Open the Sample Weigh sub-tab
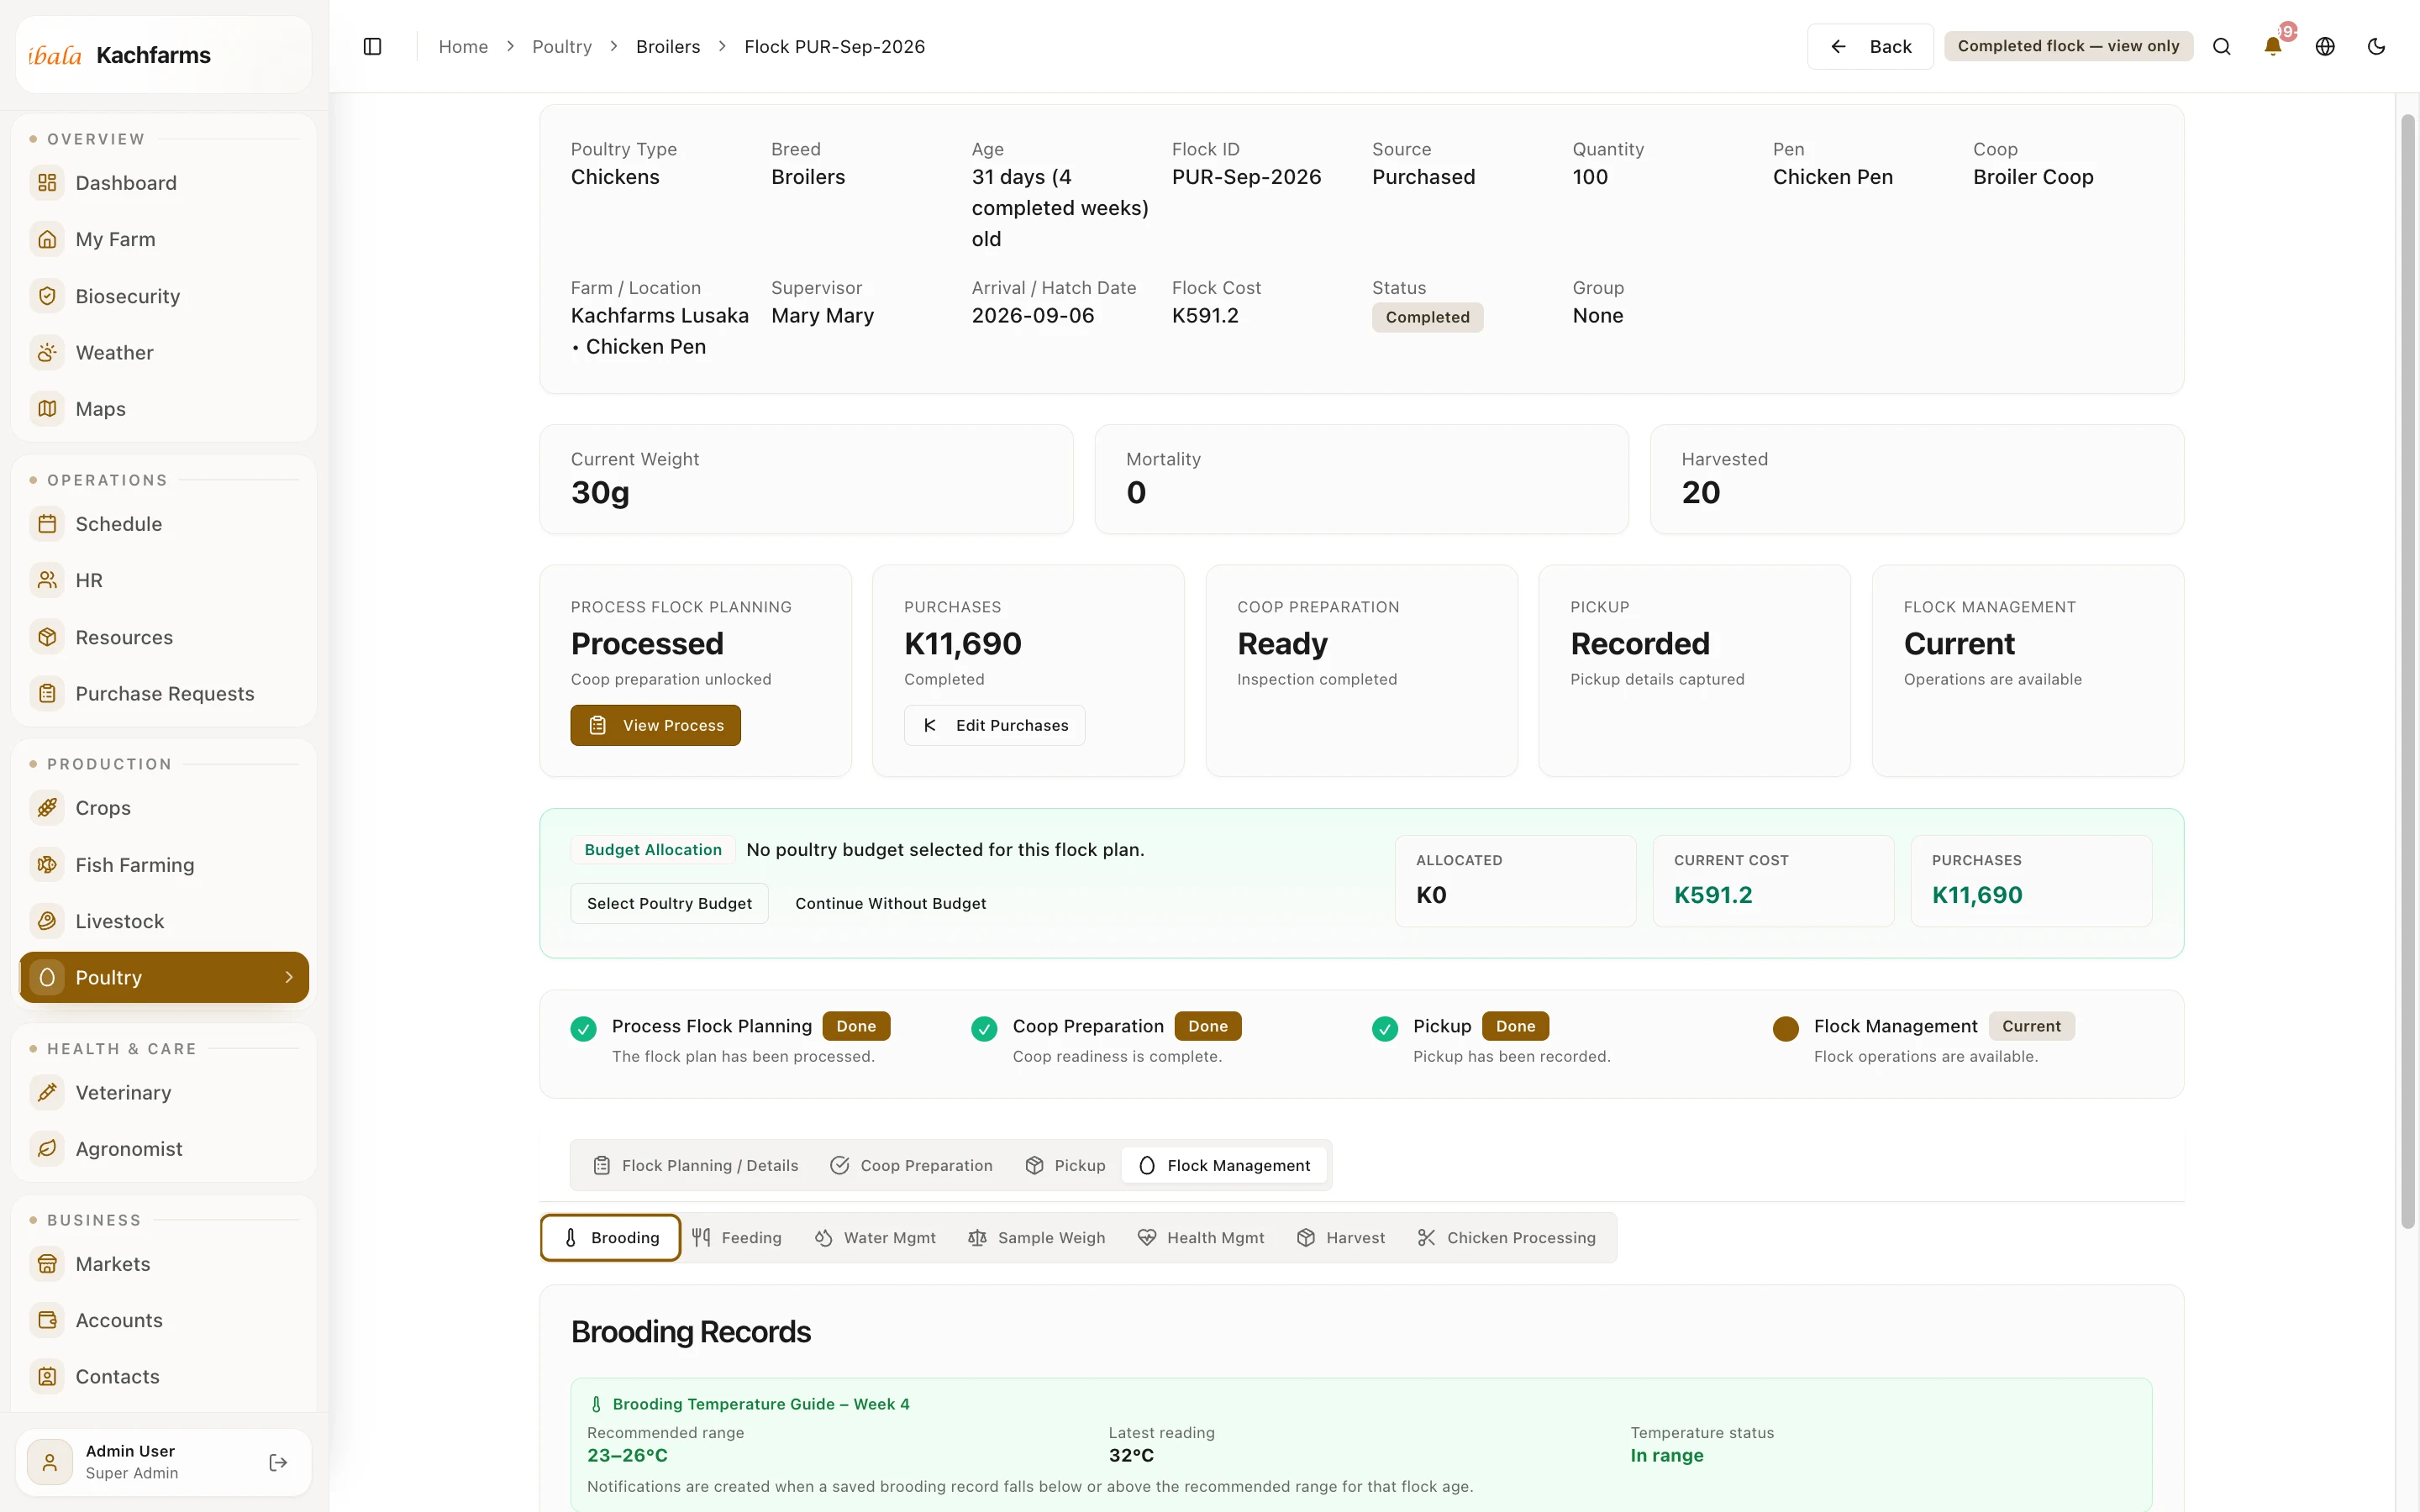The image size is (2420, 1512). click(x=1037, y=1238)
